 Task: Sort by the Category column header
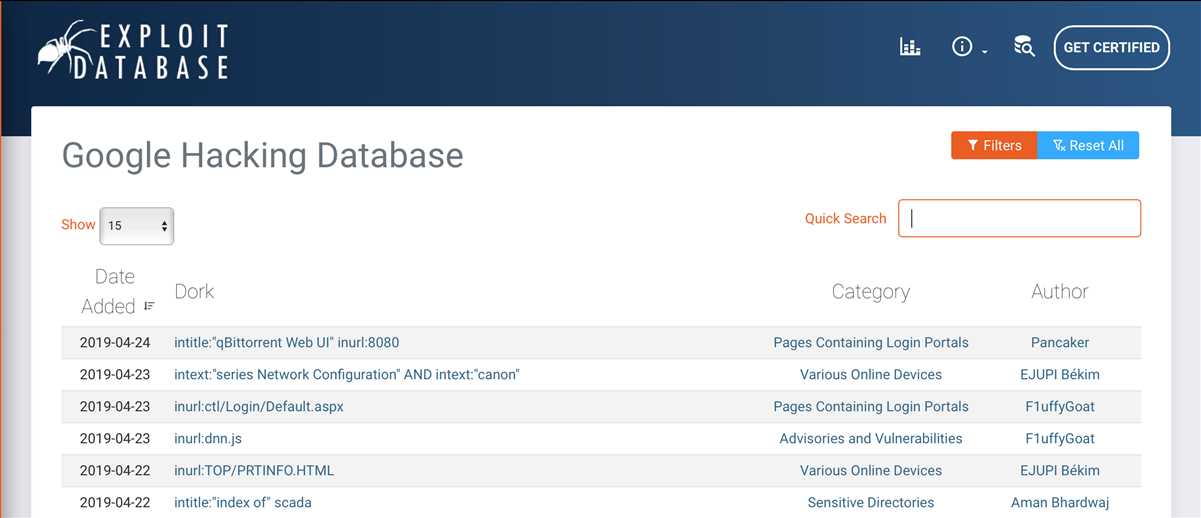click(x=870, y=291)
